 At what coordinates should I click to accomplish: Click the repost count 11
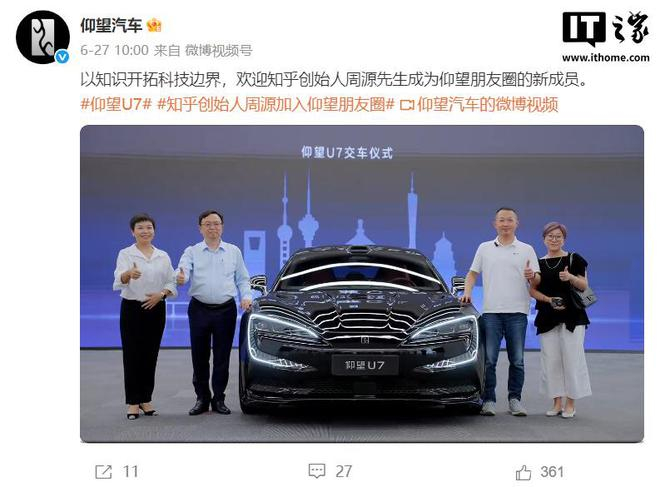[130, 471]
